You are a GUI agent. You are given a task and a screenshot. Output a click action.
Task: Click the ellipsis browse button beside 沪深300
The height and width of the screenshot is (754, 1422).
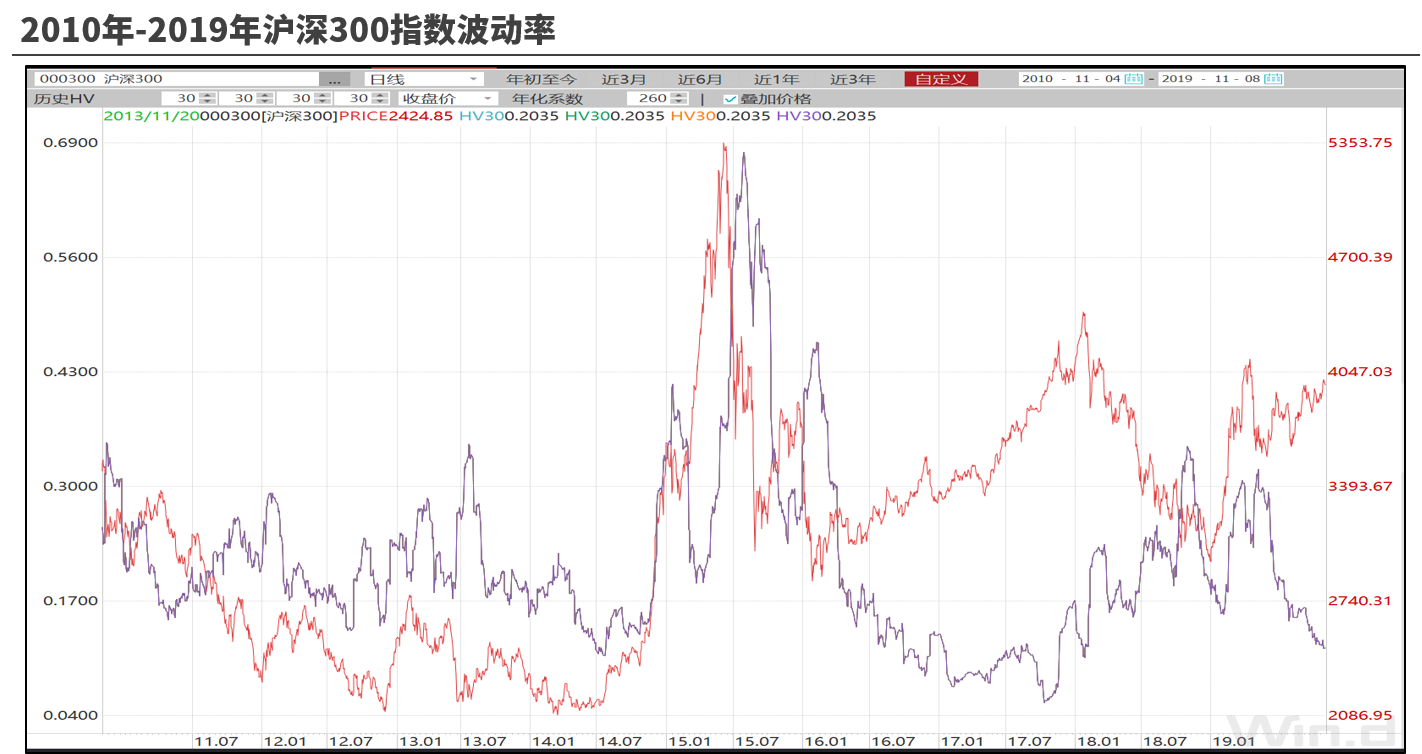334,79
